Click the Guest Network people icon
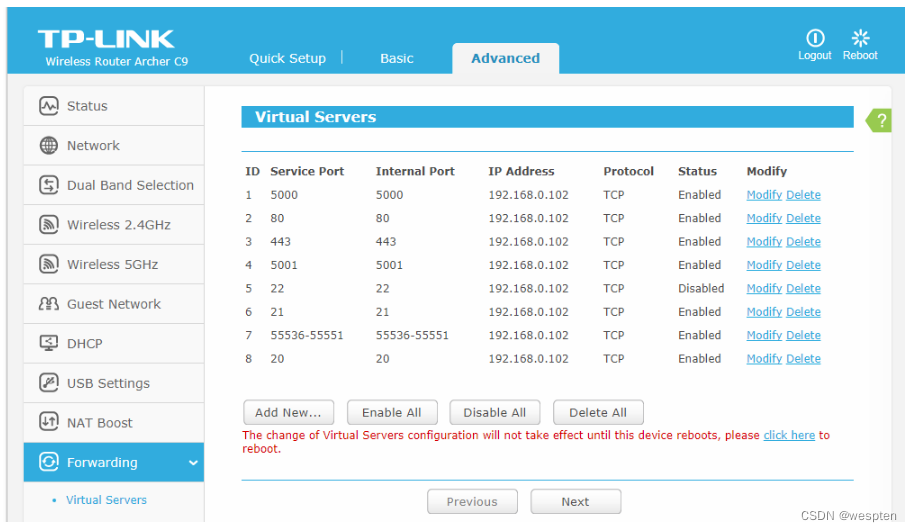The width and height of the screenshot is (912, 532). point(49,304)
